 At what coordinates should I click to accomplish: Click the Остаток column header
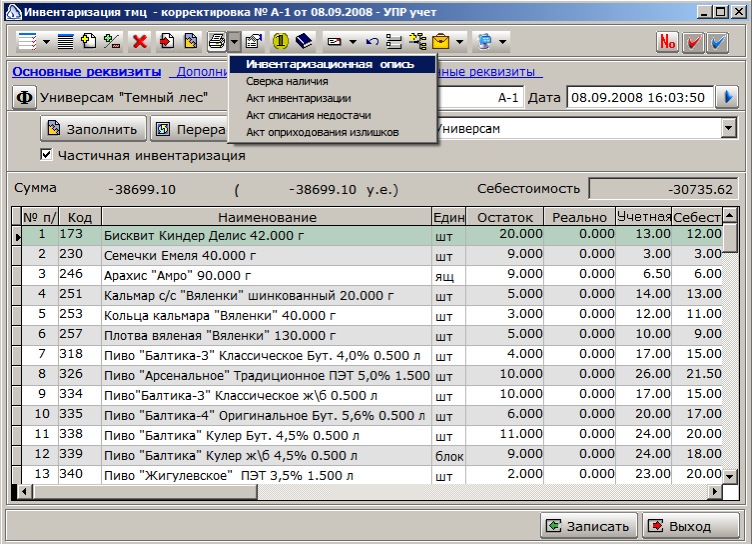505,217
